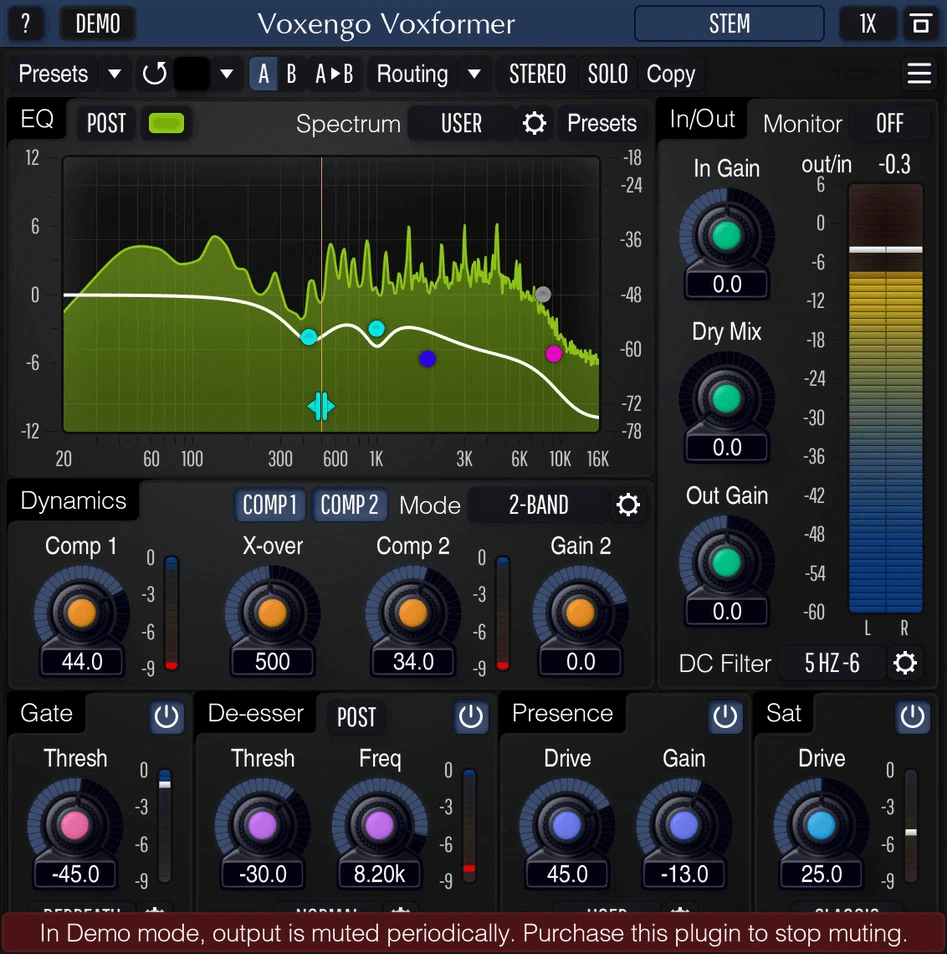
Task: Click the Comp 1 knob
Action: (82, 613)
